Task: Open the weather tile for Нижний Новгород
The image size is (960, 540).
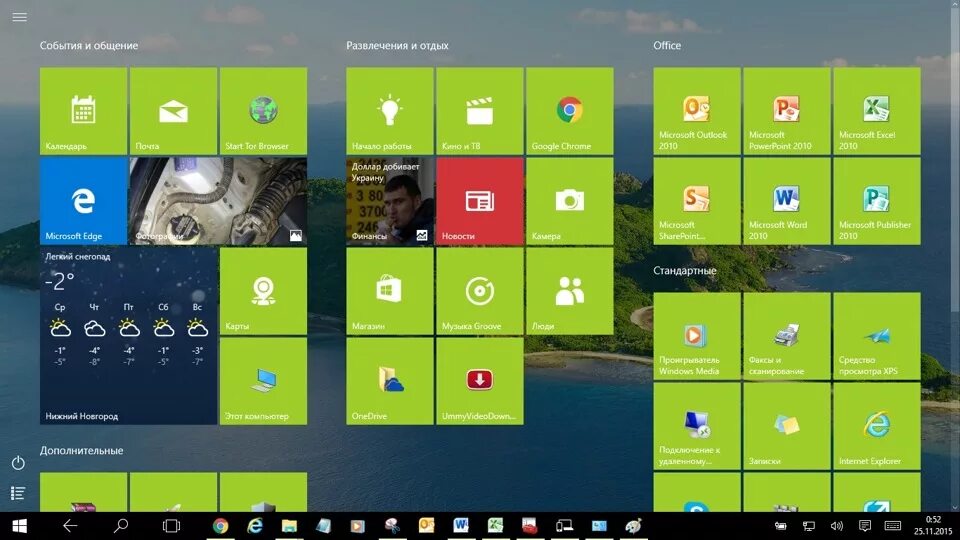Action: click(129, 336)
